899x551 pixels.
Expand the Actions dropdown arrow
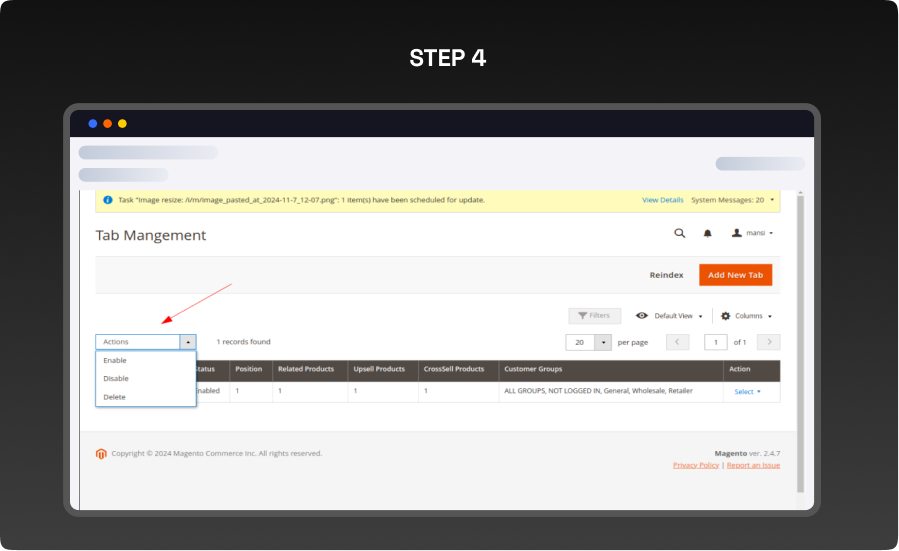coord(187,342)
